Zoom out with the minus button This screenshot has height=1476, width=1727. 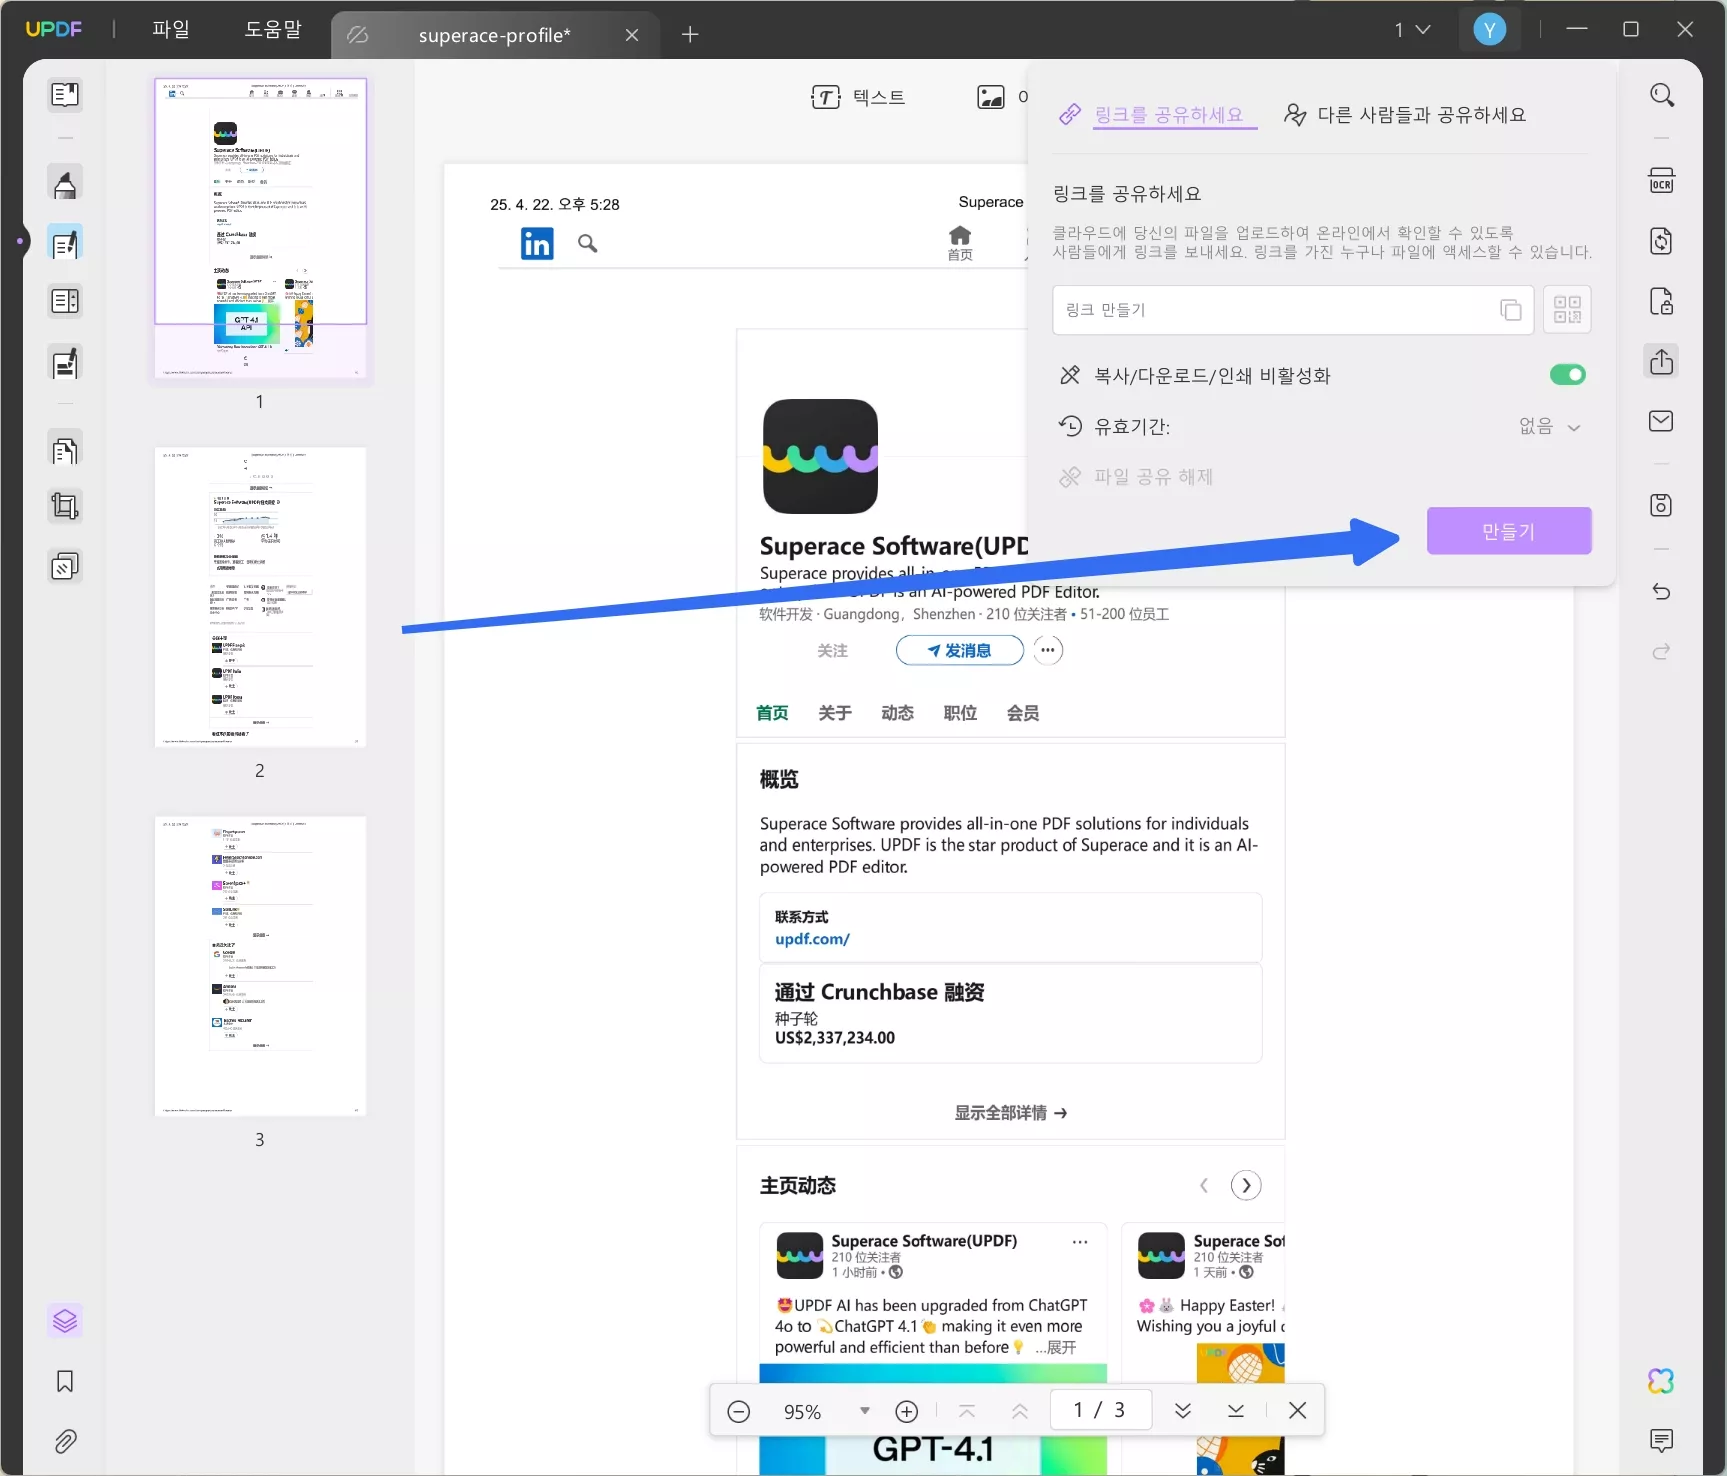(x=739, y=1411)
